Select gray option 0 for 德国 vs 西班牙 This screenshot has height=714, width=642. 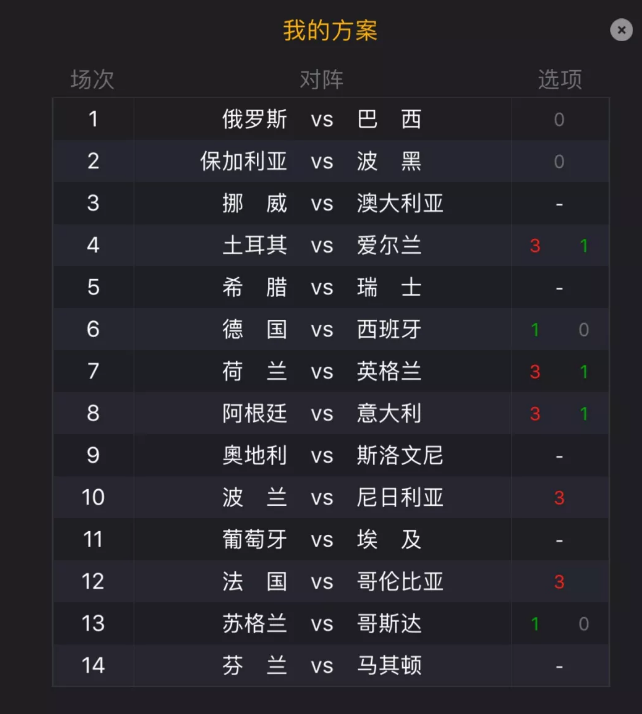point(584,330)
